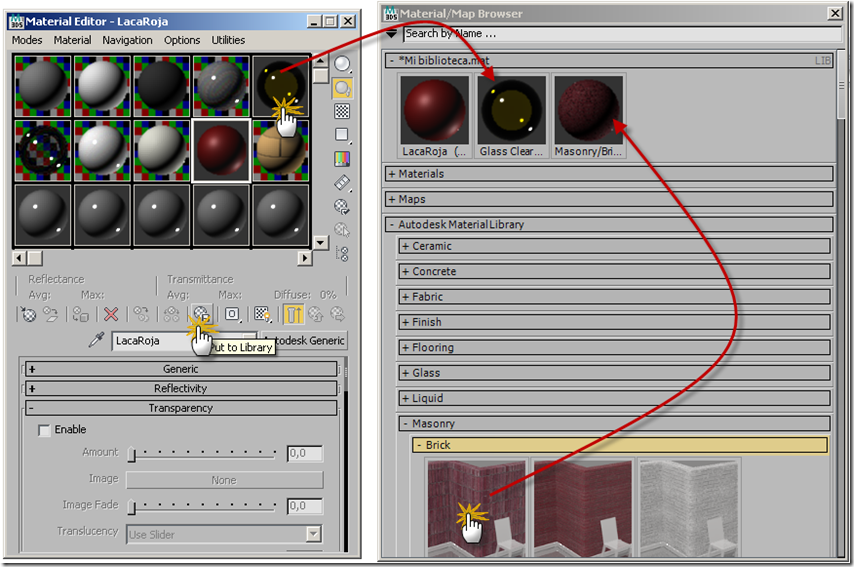Click the red X Reset Map icon
This screenshot has height=567, width=854.
click(111, 314)
